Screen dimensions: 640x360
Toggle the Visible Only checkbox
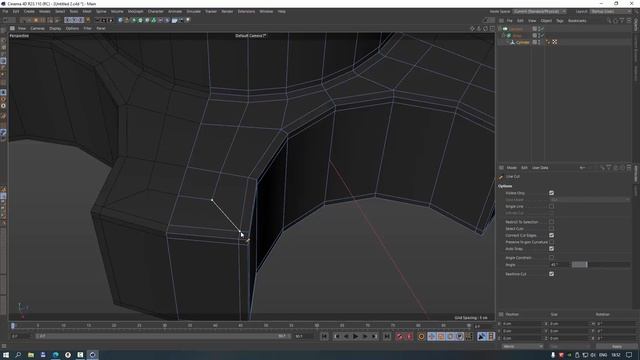(551, 193)
